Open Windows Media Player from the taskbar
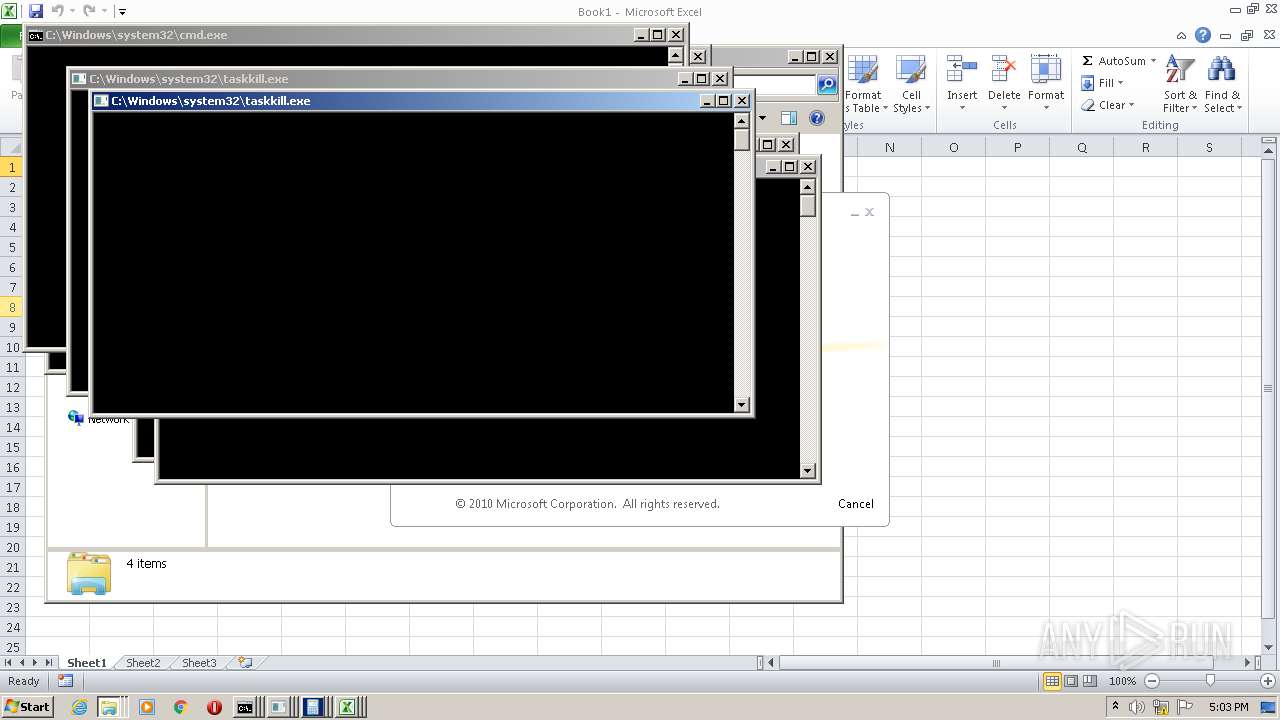1280x720 pixels. (x=147, y=707)
